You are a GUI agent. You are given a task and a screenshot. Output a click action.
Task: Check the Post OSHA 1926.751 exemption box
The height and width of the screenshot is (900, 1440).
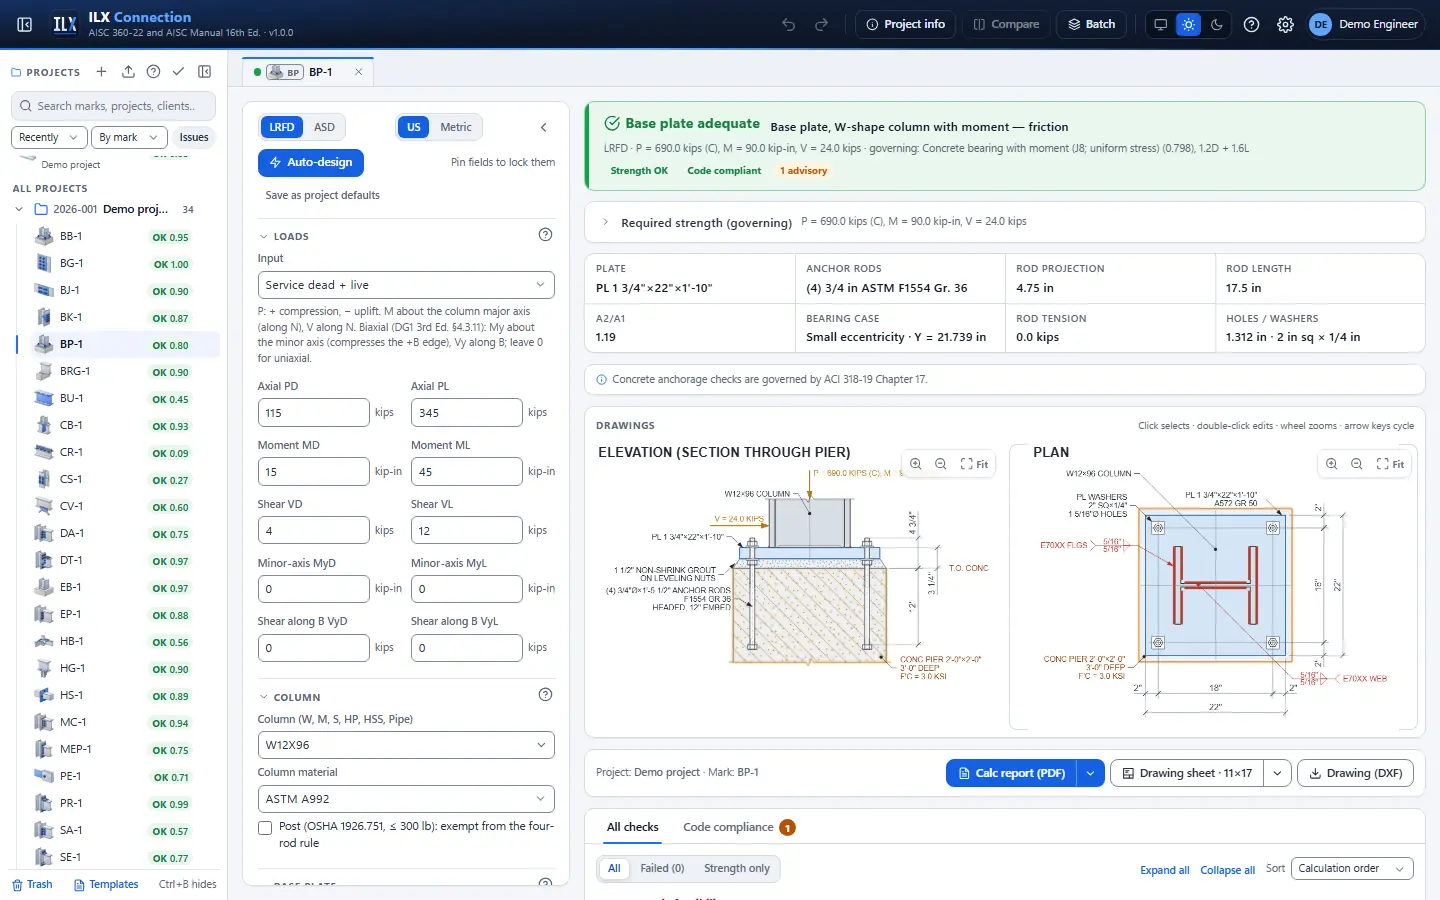click(x=265, y=828)
